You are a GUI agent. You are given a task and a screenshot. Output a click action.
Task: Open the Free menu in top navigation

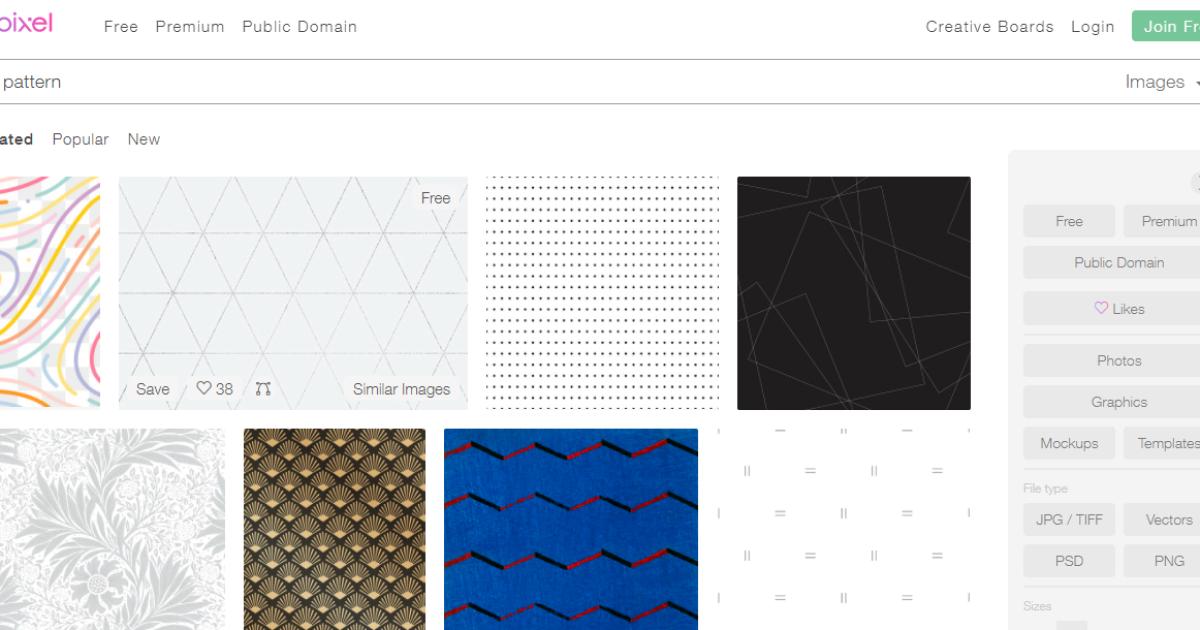coord(121,27)
